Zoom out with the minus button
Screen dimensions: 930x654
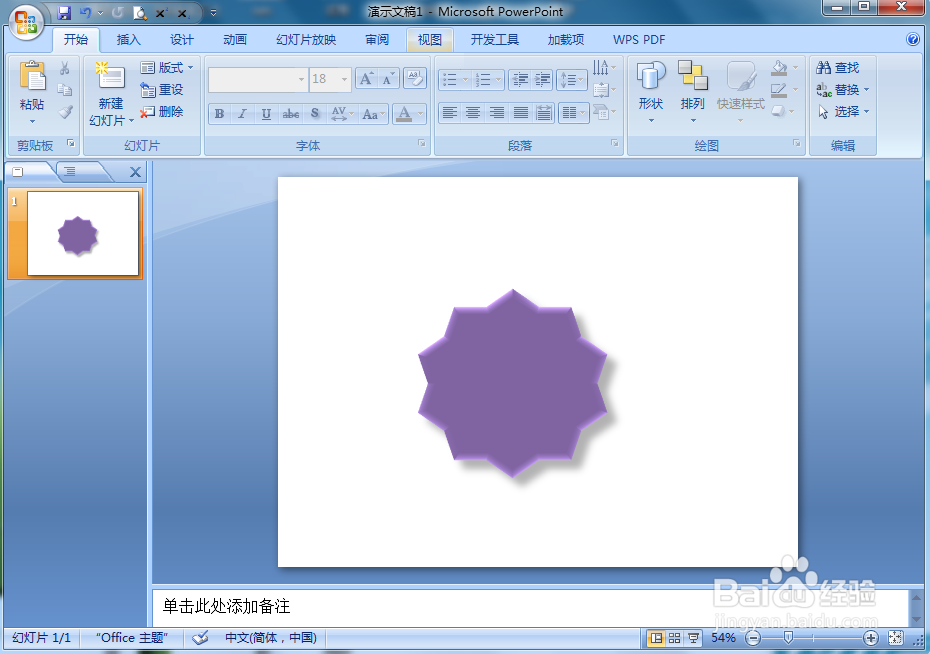click(x=753, y=638)
